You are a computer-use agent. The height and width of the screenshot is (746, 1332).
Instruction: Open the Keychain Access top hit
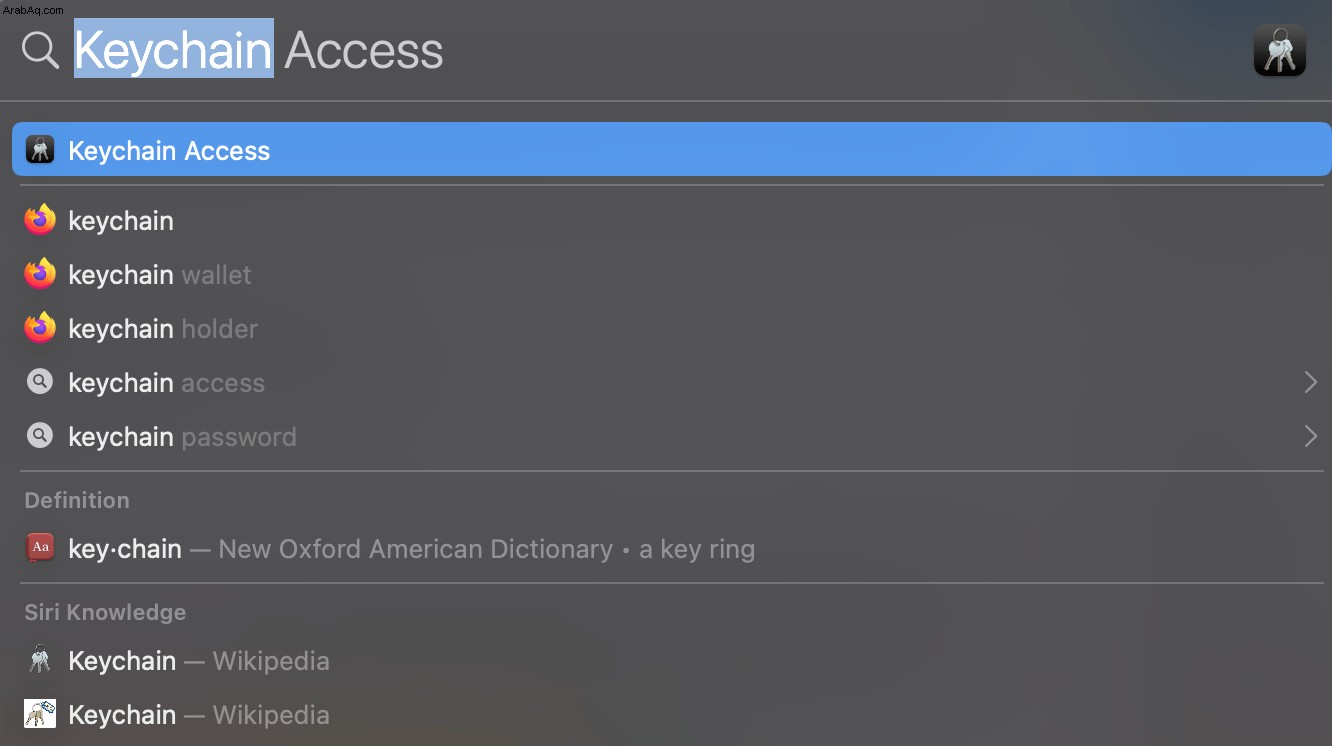pyautogui.click(x=672, y=150)
